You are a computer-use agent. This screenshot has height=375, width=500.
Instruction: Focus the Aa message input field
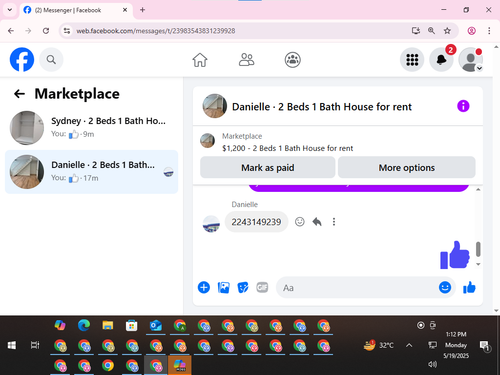pyautogui.click(x=357, y=288)
